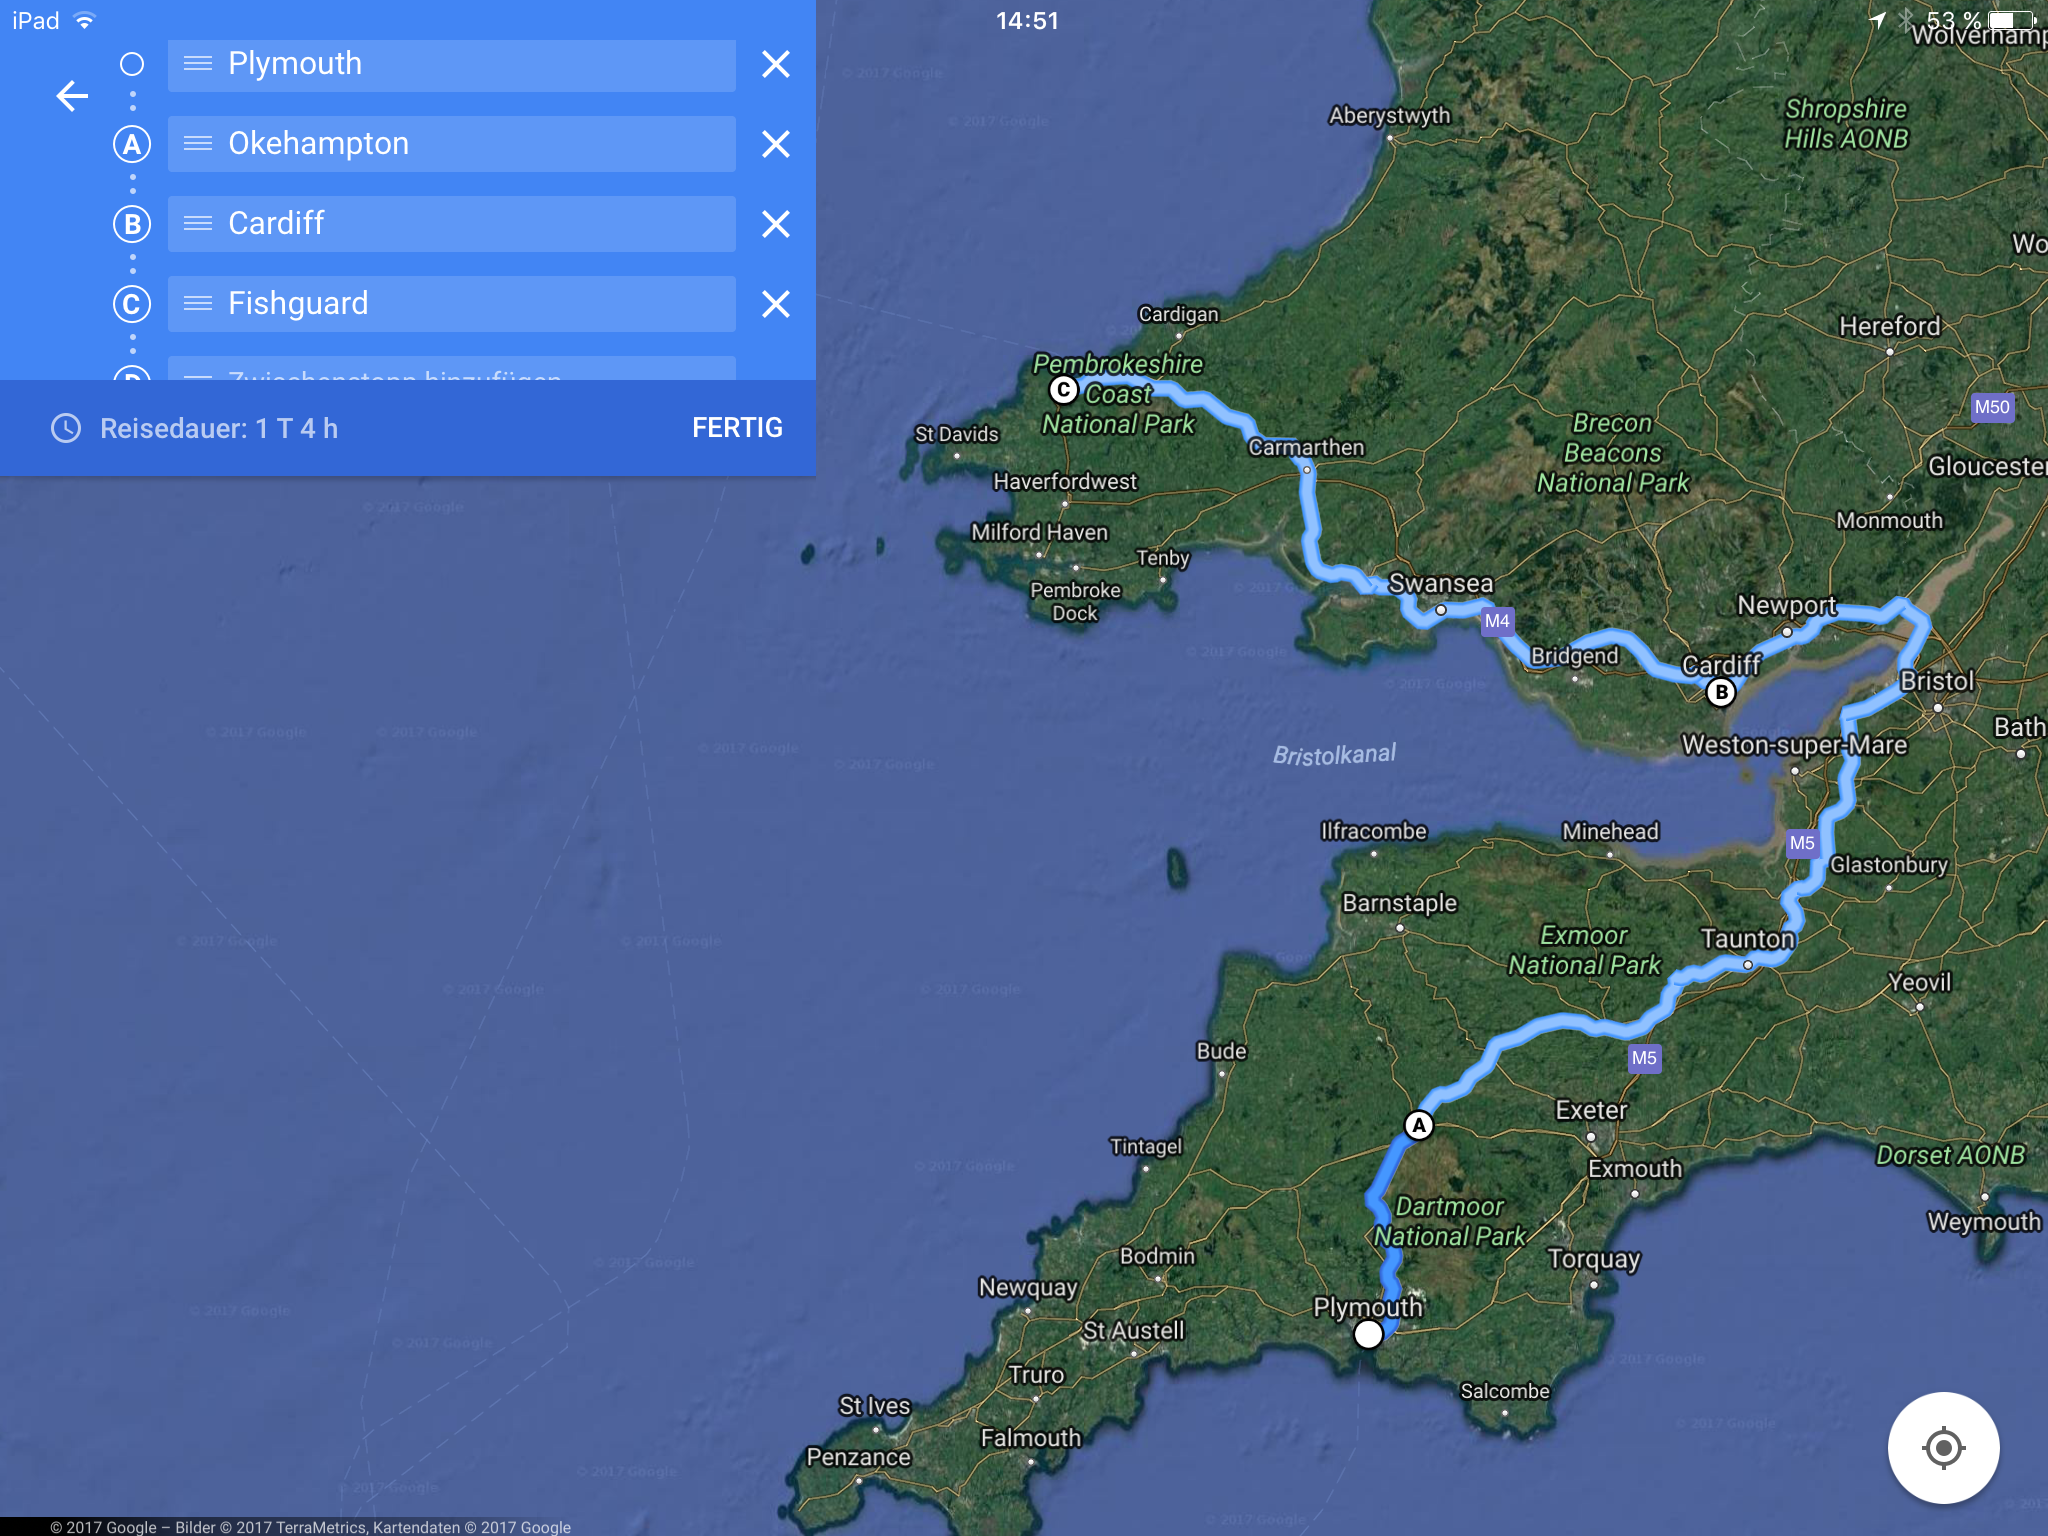
Task: Tap the M5 motorway badge near Exeter
Action: coord(1644,1058)
